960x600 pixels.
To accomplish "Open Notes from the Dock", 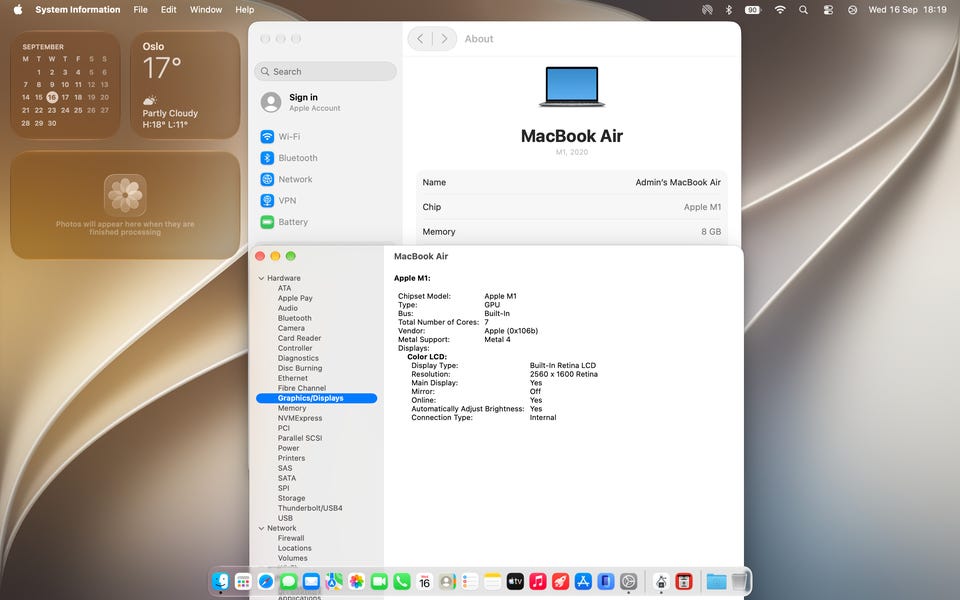I will [492, 581].
